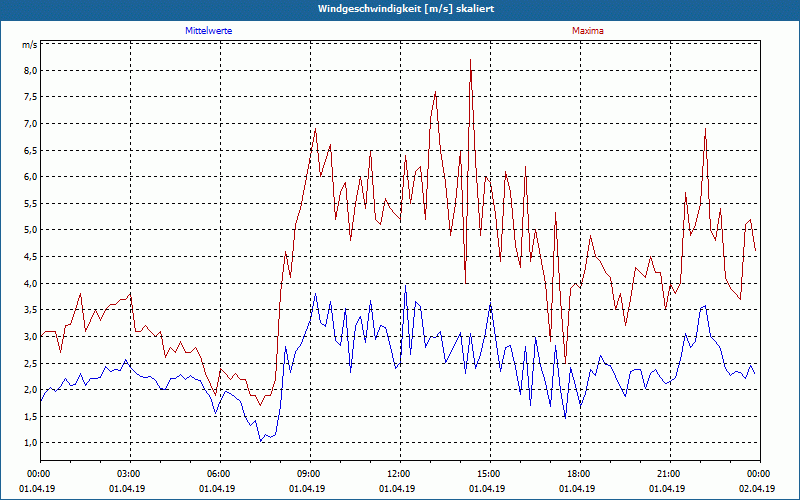Click the "01.04.19" date below 21:00

pos(667,489)
